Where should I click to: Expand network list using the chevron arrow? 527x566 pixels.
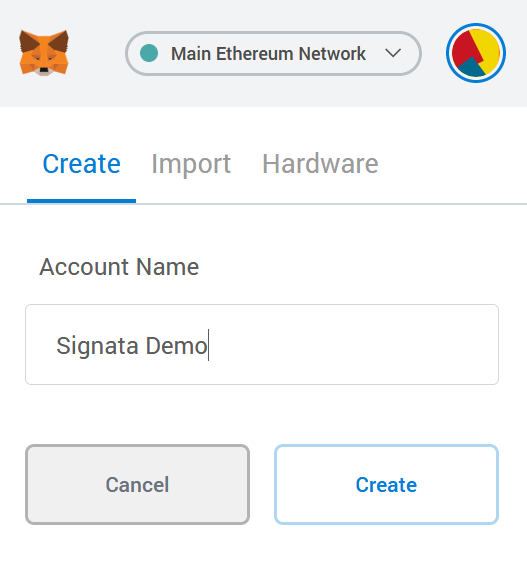[393, 53]
